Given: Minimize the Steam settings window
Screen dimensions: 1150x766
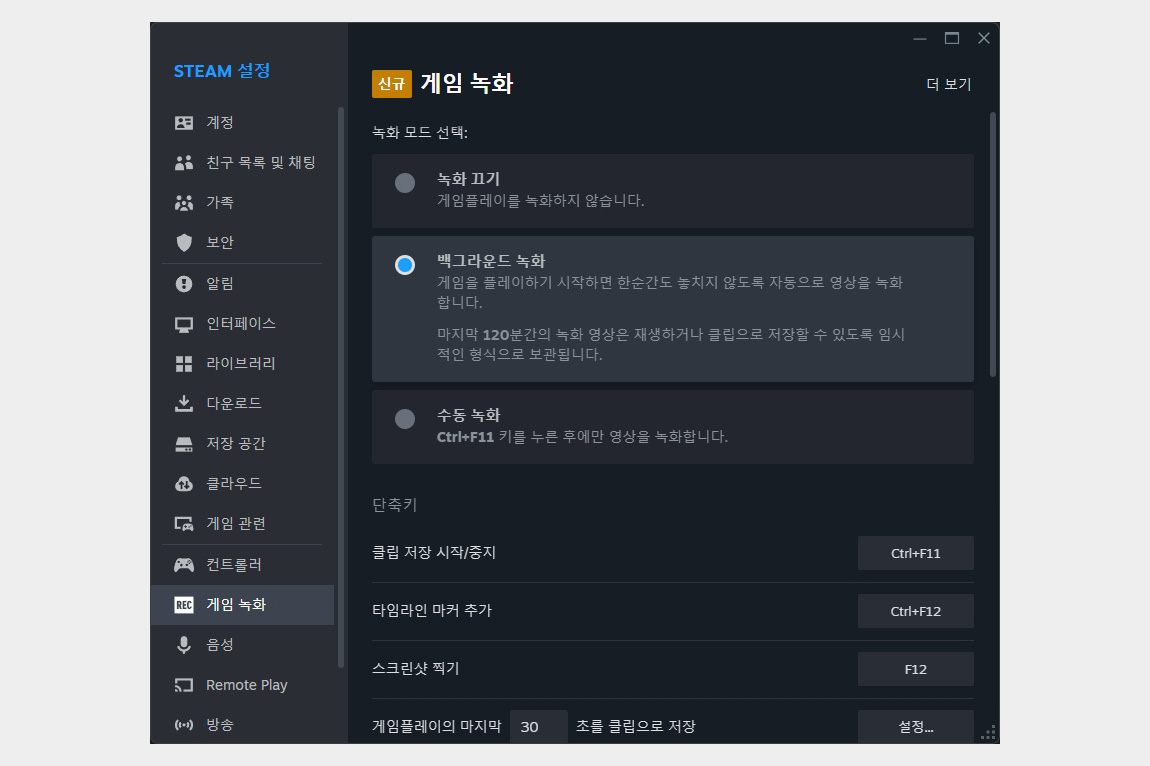Looking at the screenshot, I should [920, 38].
